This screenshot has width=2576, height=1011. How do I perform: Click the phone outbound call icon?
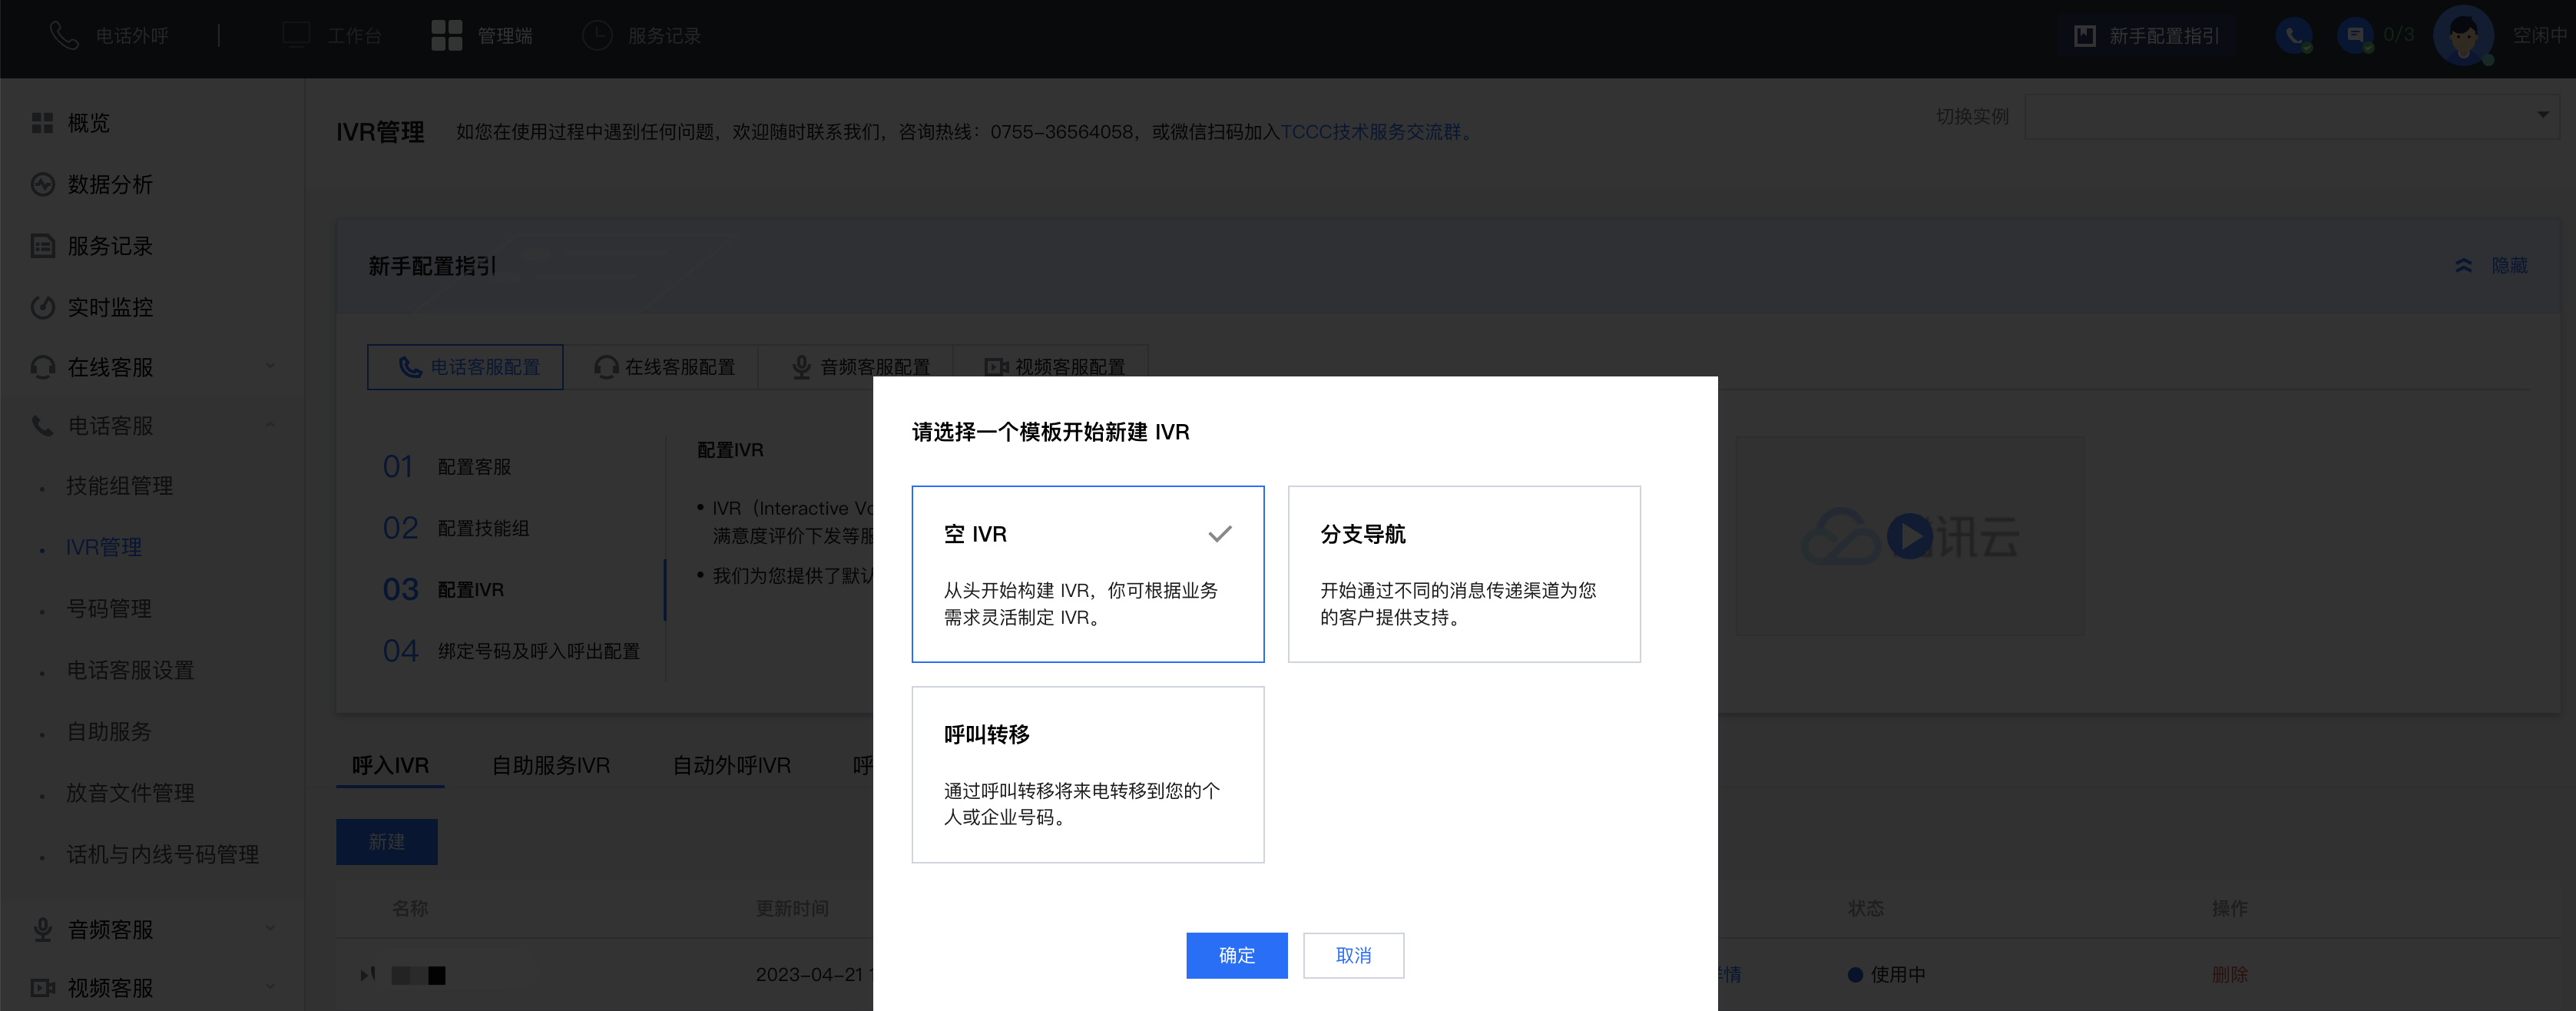[x=64, y=36]
